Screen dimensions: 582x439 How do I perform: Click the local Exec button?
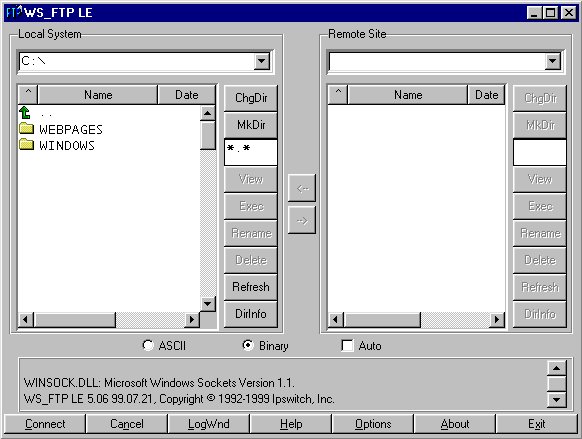pyautogui.click(x=251, y=206)
